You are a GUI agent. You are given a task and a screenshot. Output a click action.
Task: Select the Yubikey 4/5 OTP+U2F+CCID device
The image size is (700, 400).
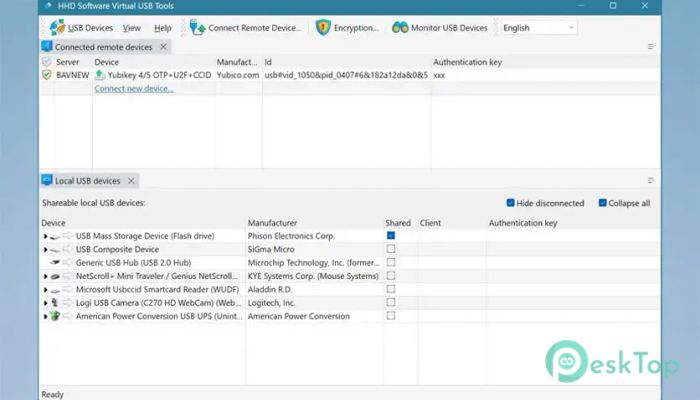click(159, 75)
